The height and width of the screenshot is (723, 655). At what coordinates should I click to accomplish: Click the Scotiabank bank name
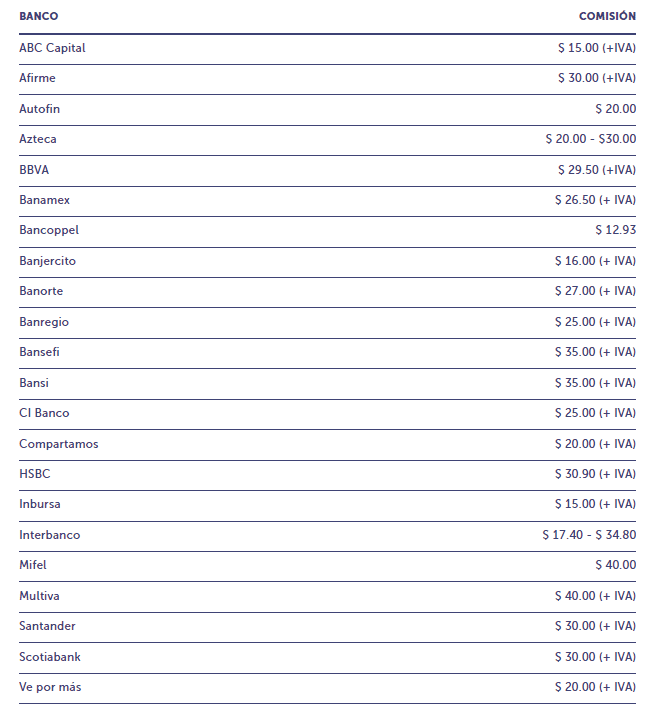[x=50, y=657]
